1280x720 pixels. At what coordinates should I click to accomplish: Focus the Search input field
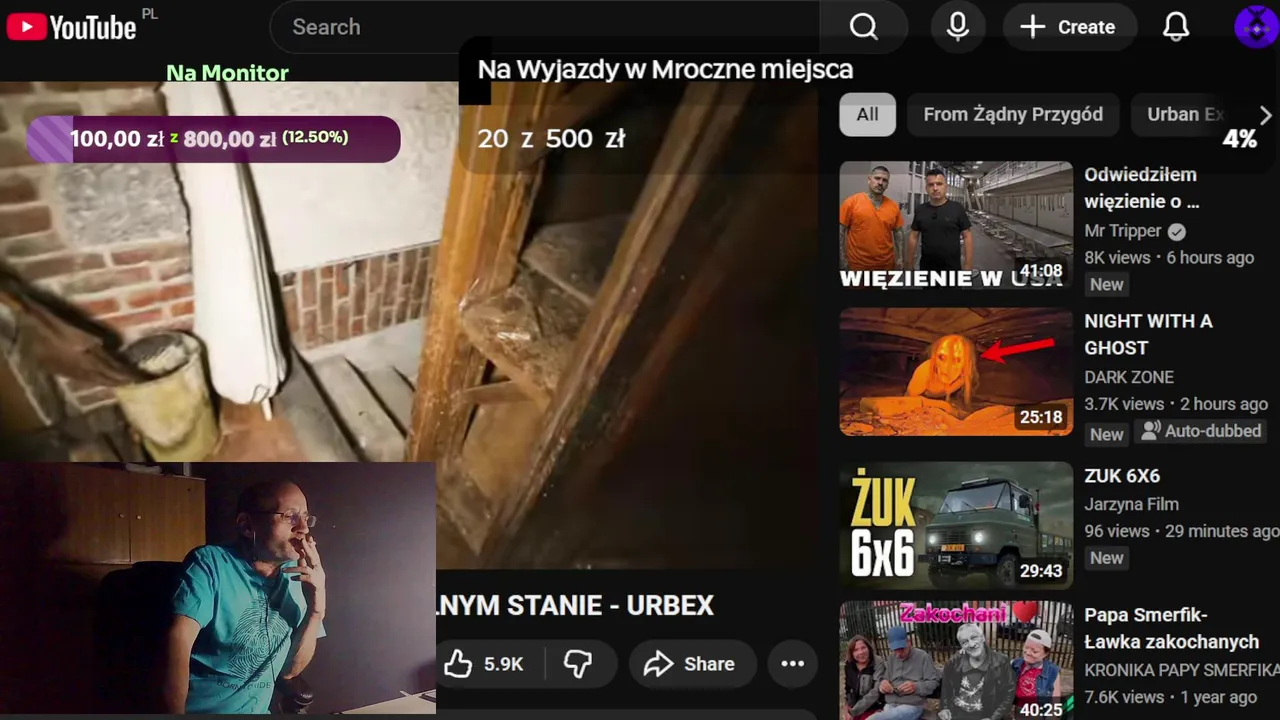point(545,27)
